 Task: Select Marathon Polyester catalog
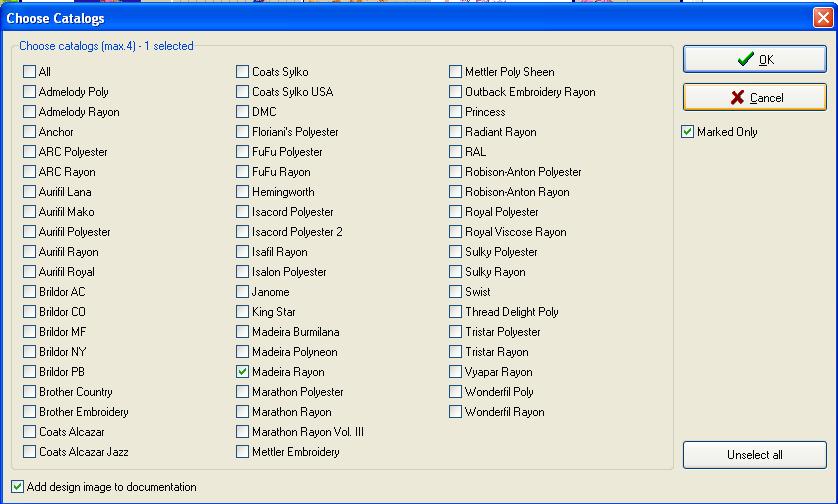point(242,391)
